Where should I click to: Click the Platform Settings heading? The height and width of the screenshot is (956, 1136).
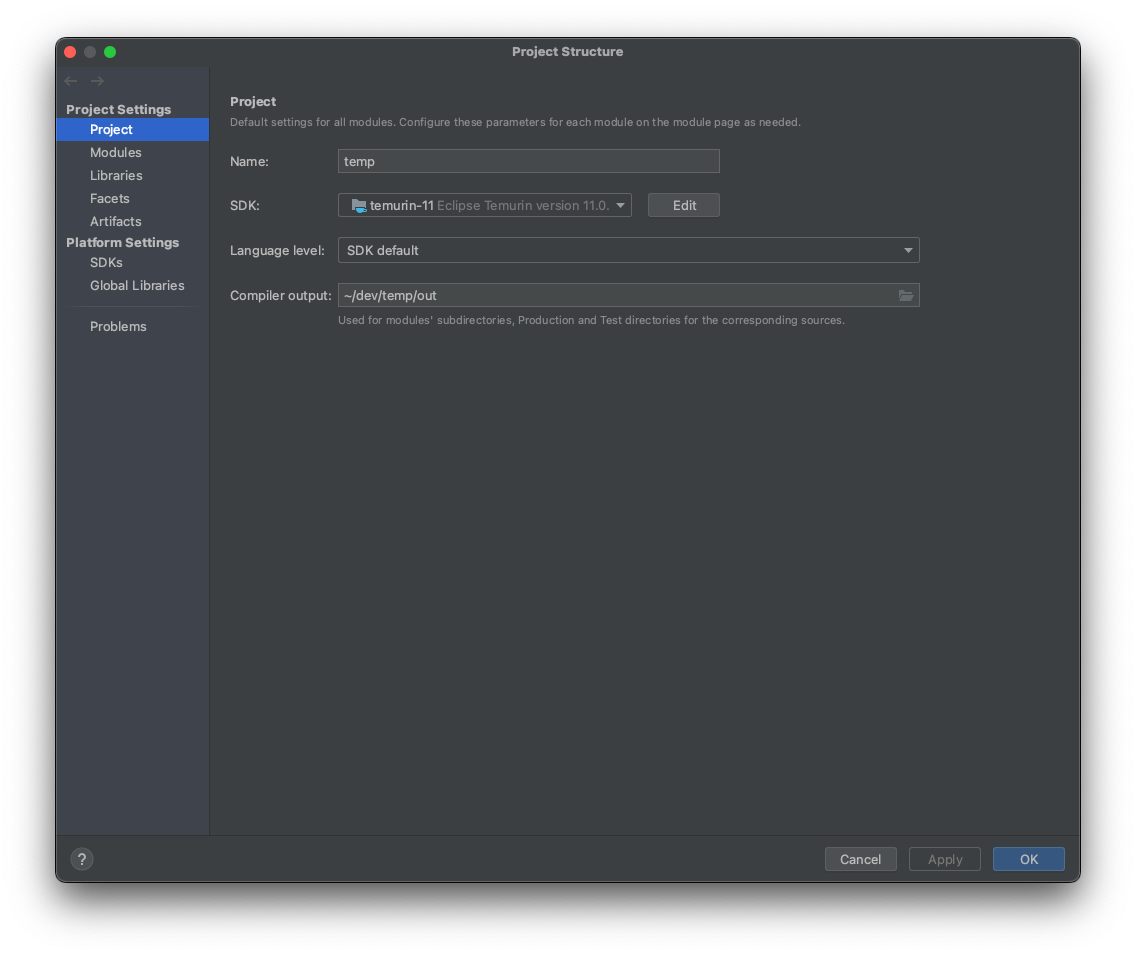(x=122, y=243)
